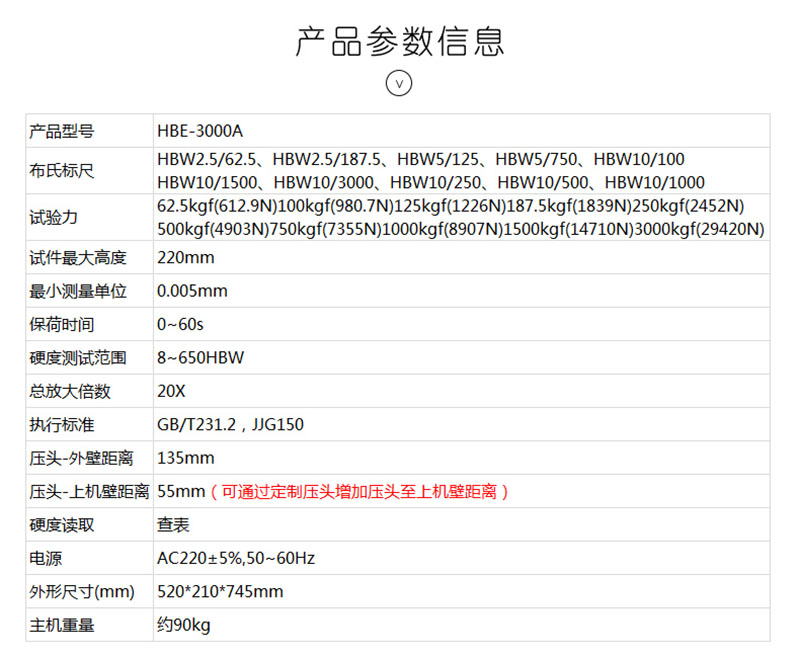Click the 3000kgf(29420N) test force value
The image size is (800, 656).
[703, 229]
